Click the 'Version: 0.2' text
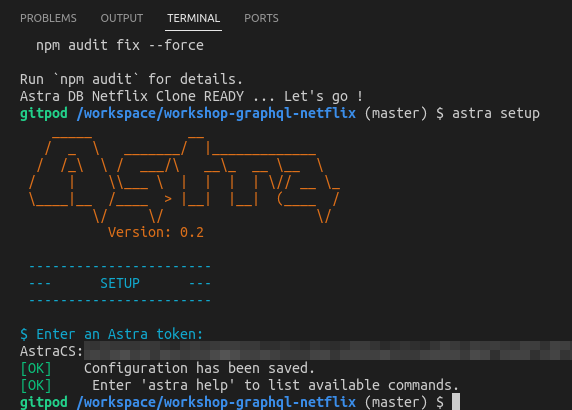Screen dimensions: 572x410 coord(156,232)
